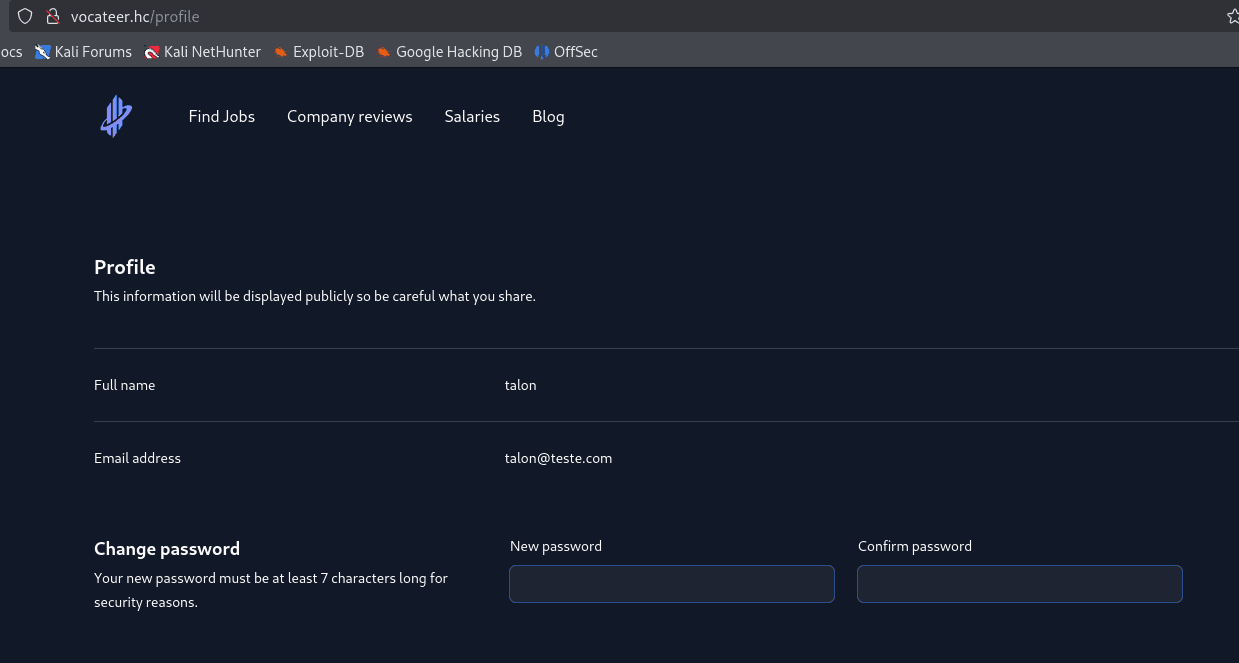Open the Kali Forums bookmark
The height and width of the screenshot is (663, 1239).
click(83, 52)
